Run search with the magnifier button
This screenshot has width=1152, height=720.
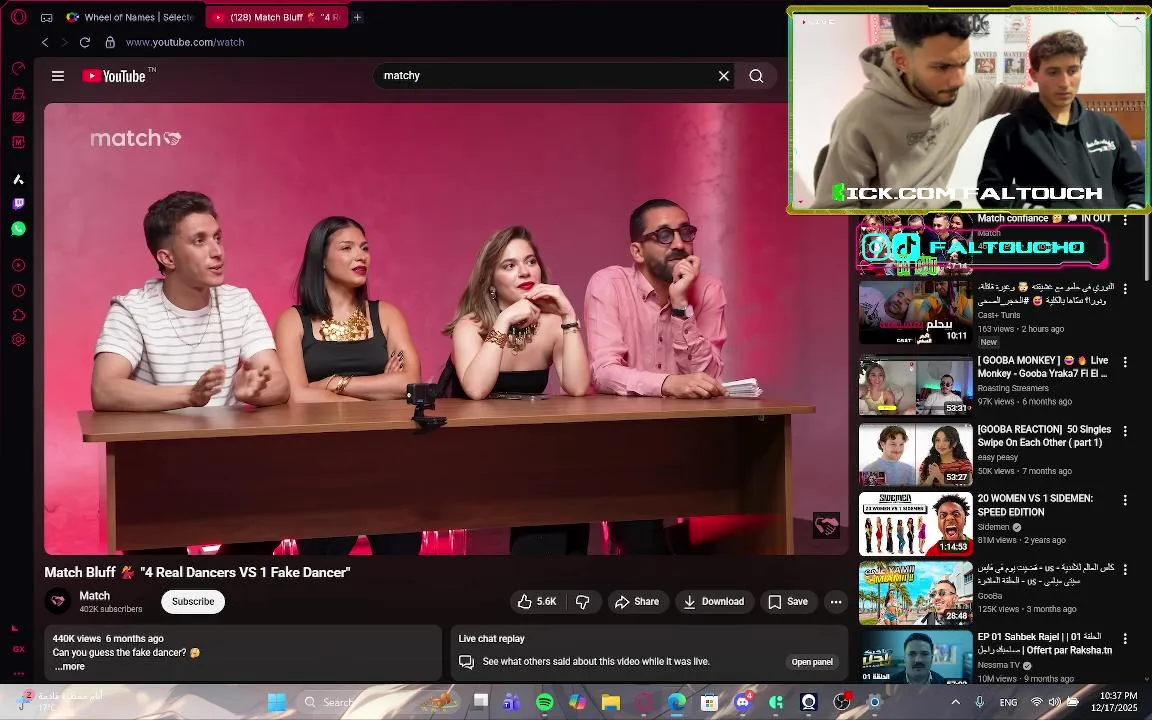point(756,76)
